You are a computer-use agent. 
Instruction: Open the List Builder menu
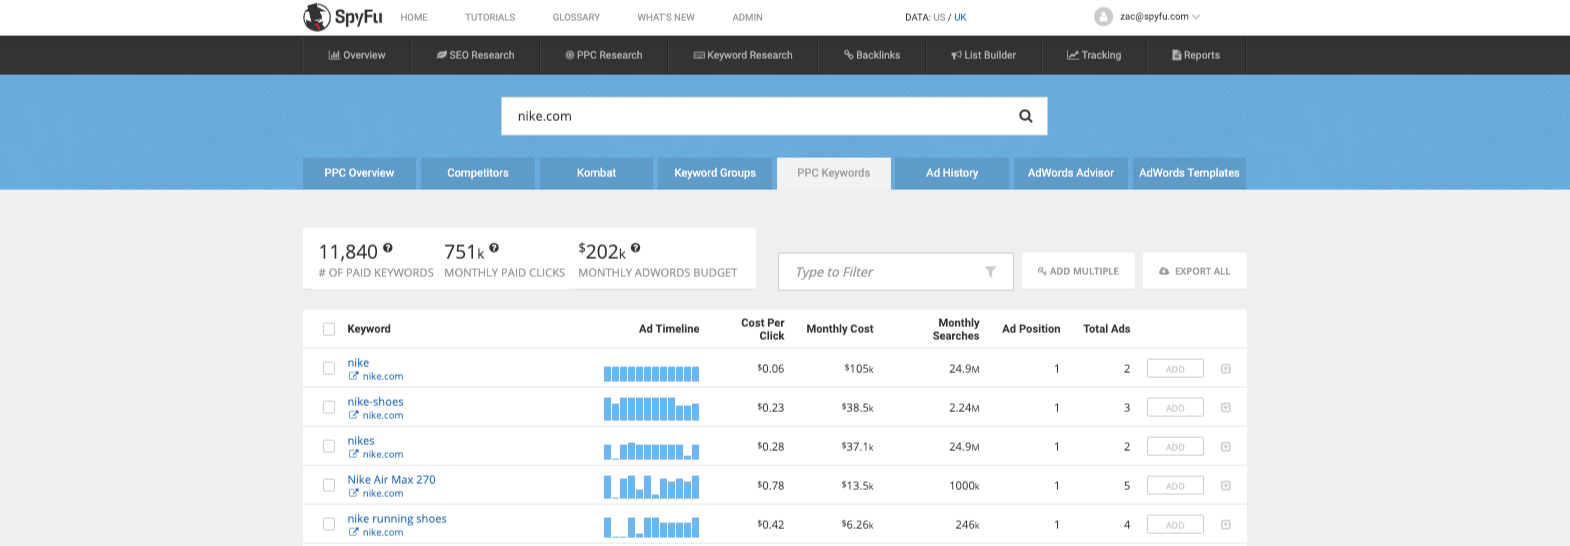[984, 55]
